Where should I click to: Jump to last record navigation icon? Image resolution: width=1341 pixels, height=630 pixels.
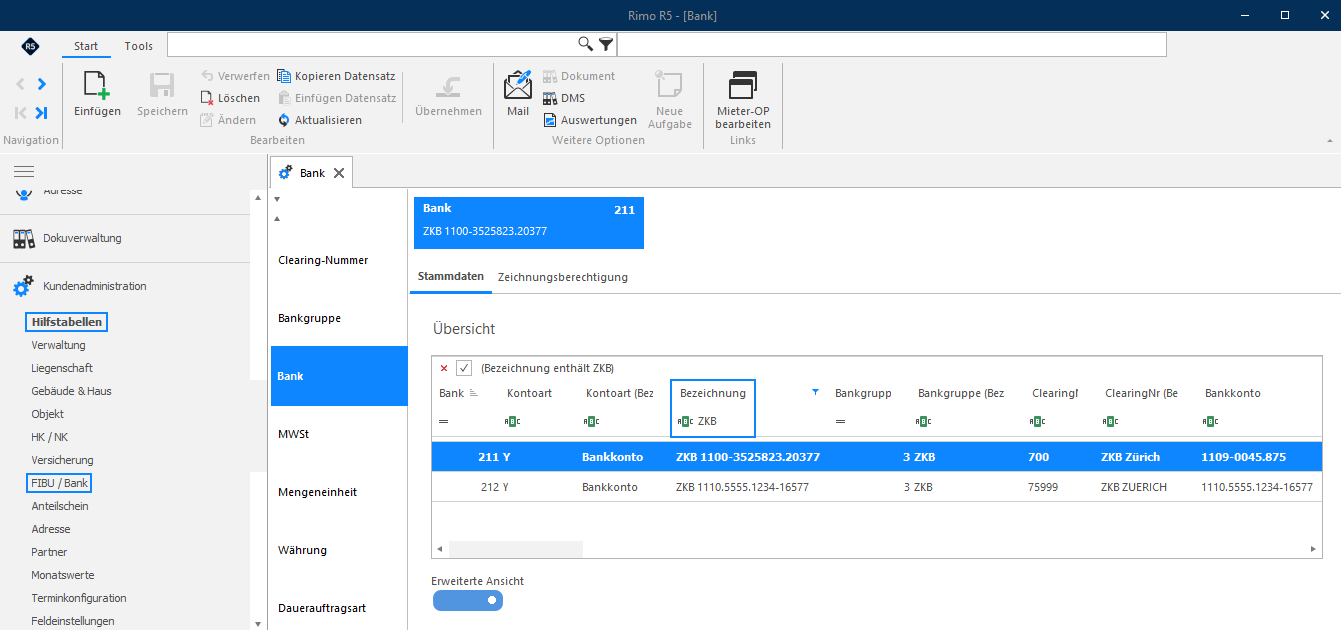coord(41,112)
